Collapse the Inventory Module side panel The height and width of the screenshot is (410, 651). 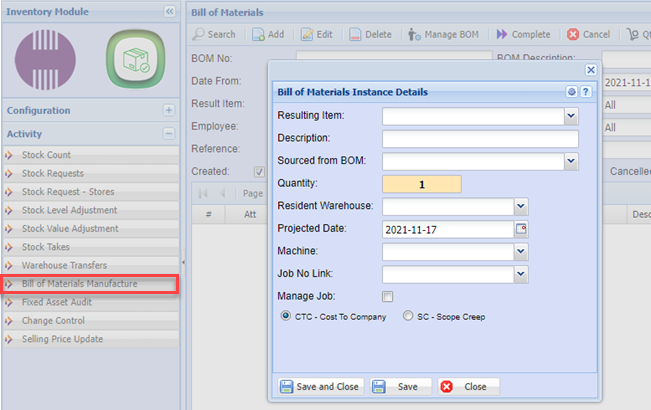pyautogui.click(x=169, y=11)
